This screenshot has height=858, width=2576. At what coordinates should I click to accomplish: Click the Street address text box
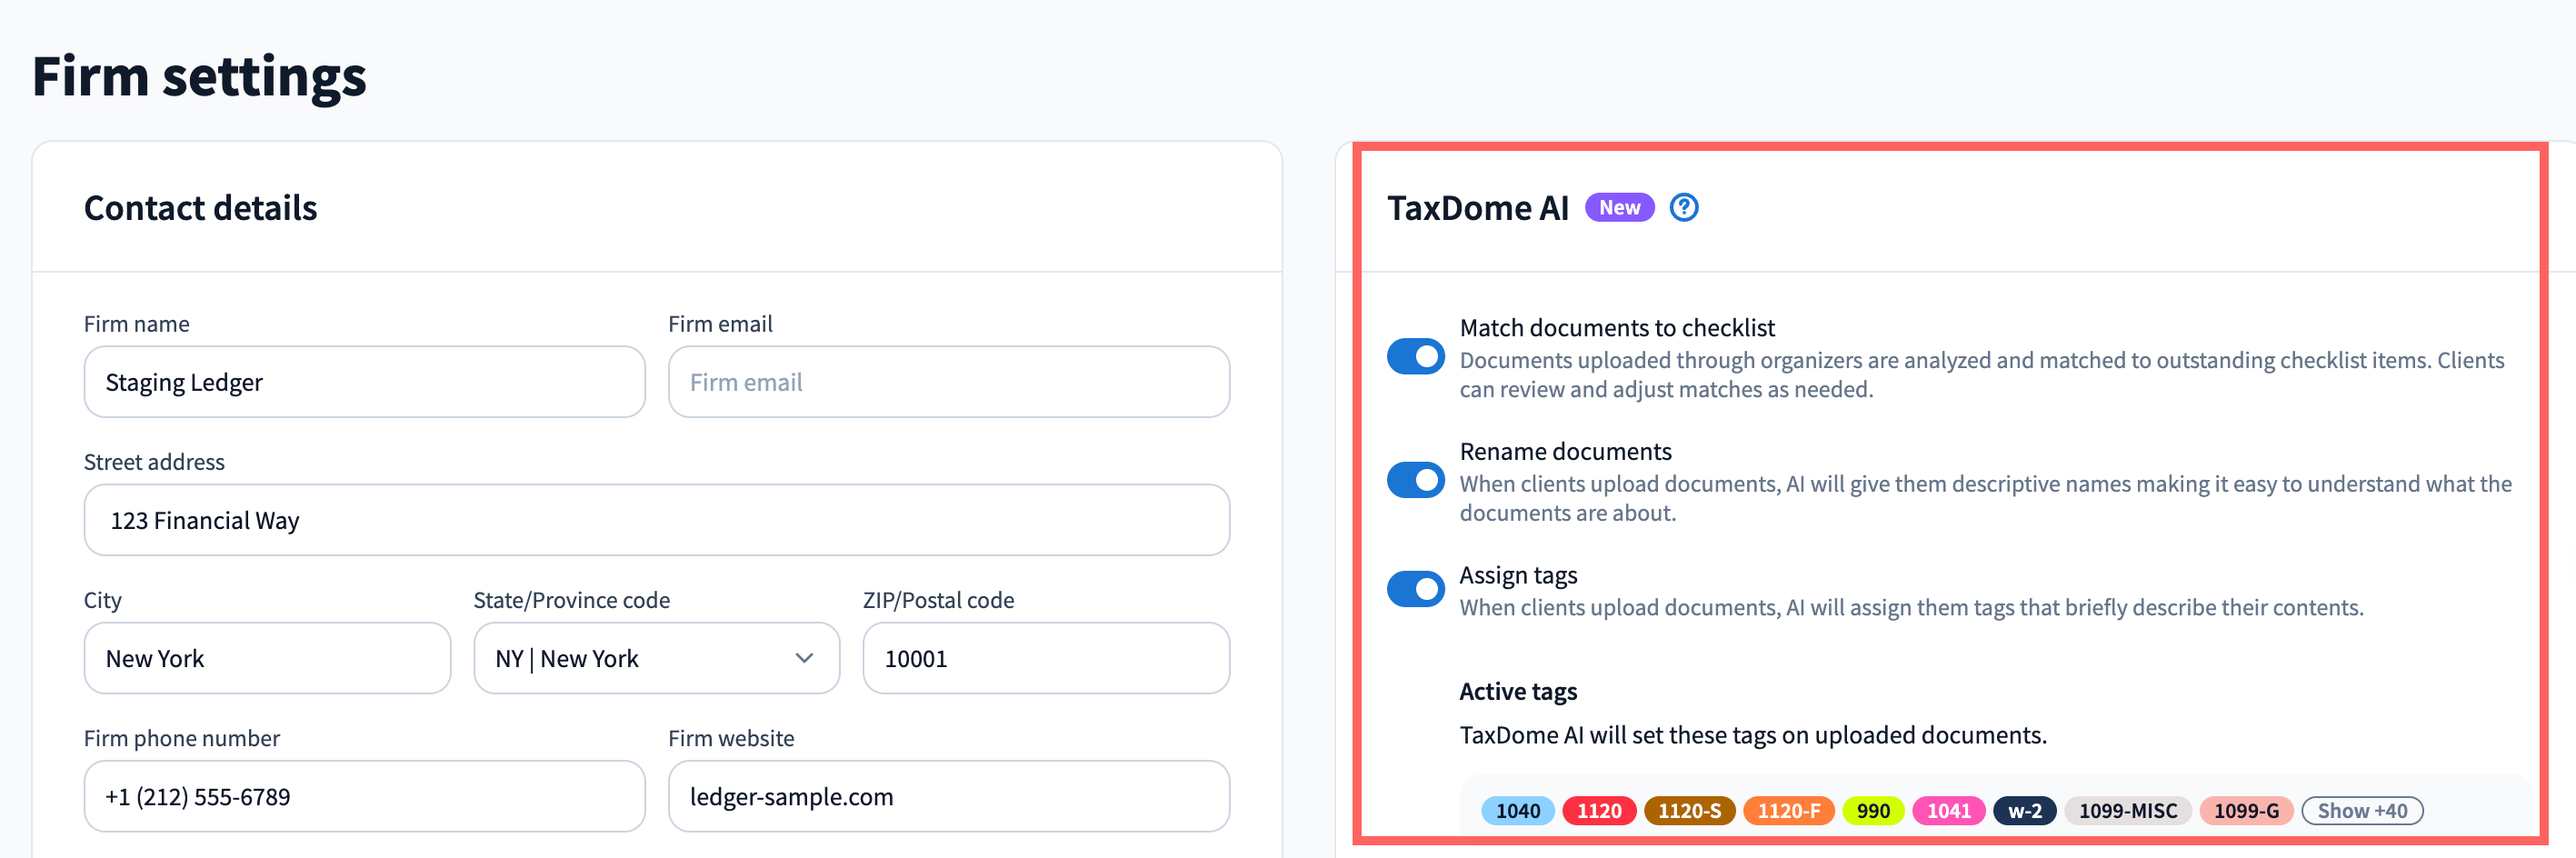(656, 520)
